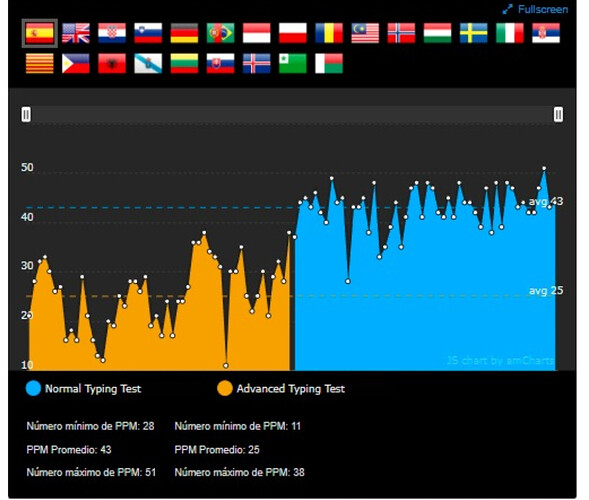Pick the Polish flag
This screenshot has width=589, height=500.
pos(293,33)
